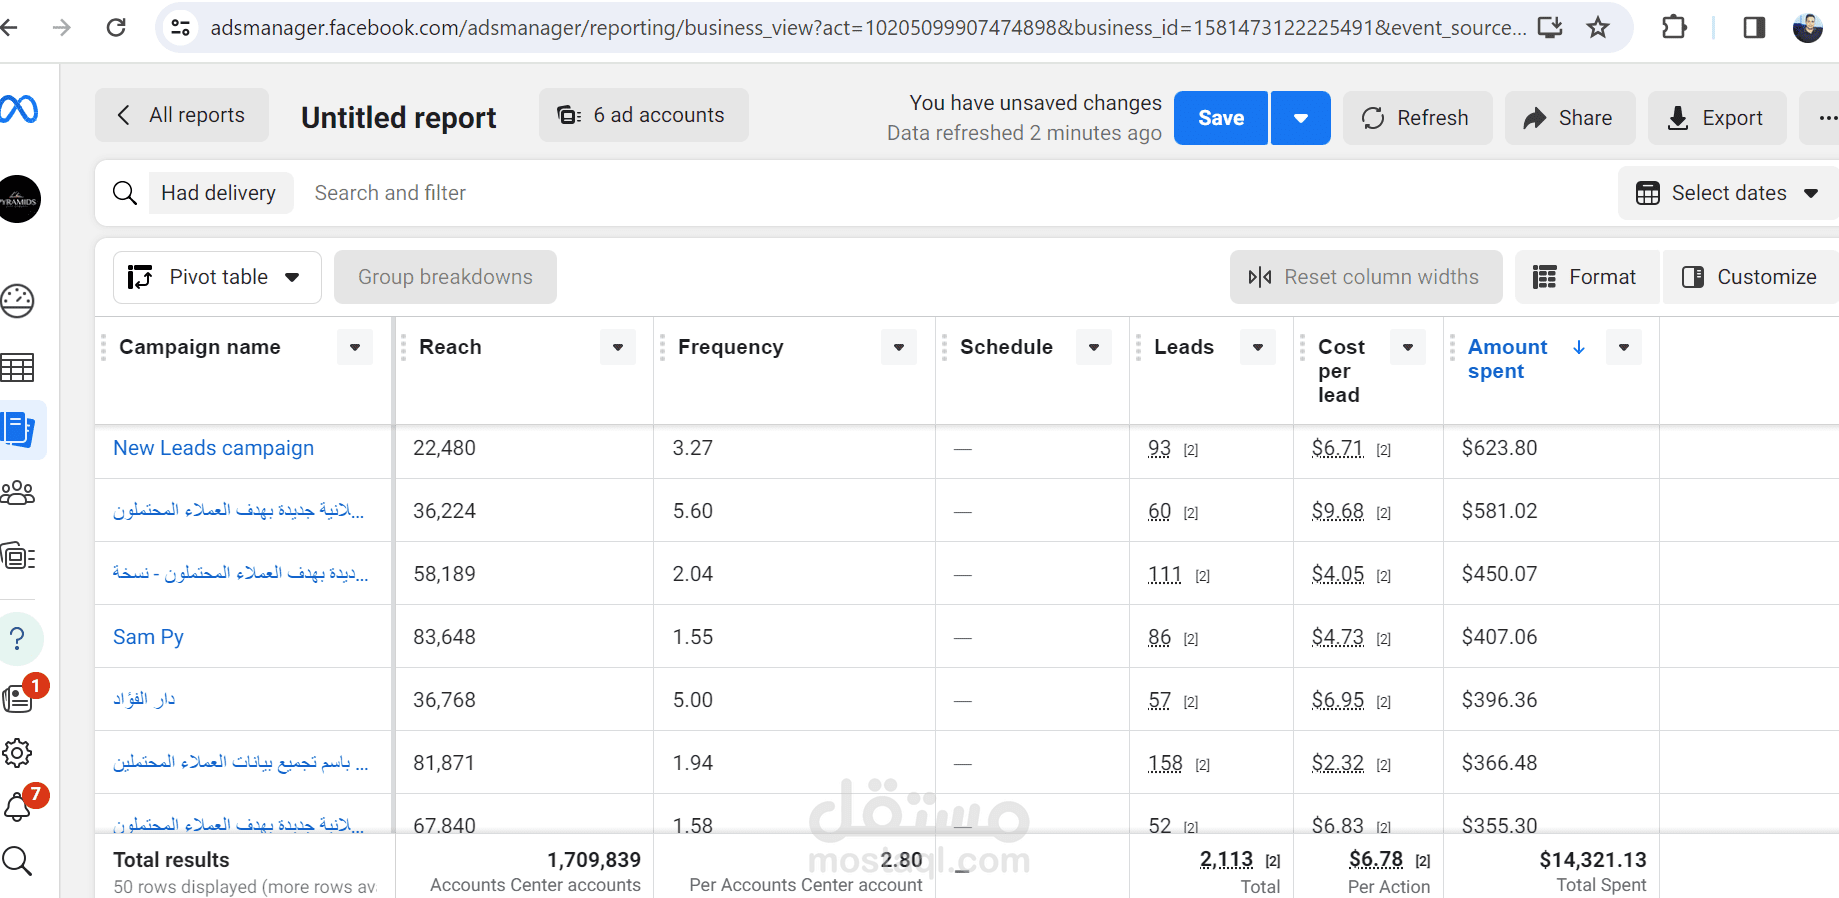Viewport: 1839px width, 898px height.
Task: Click the sidebar search magnifier icon
Action: (x=18, y=860)
